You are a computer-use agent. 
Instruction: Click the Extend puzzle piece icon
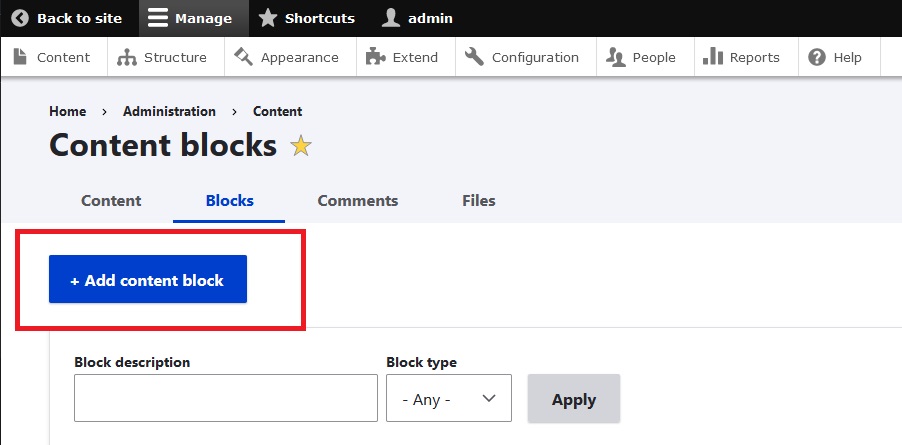(376, 57)
